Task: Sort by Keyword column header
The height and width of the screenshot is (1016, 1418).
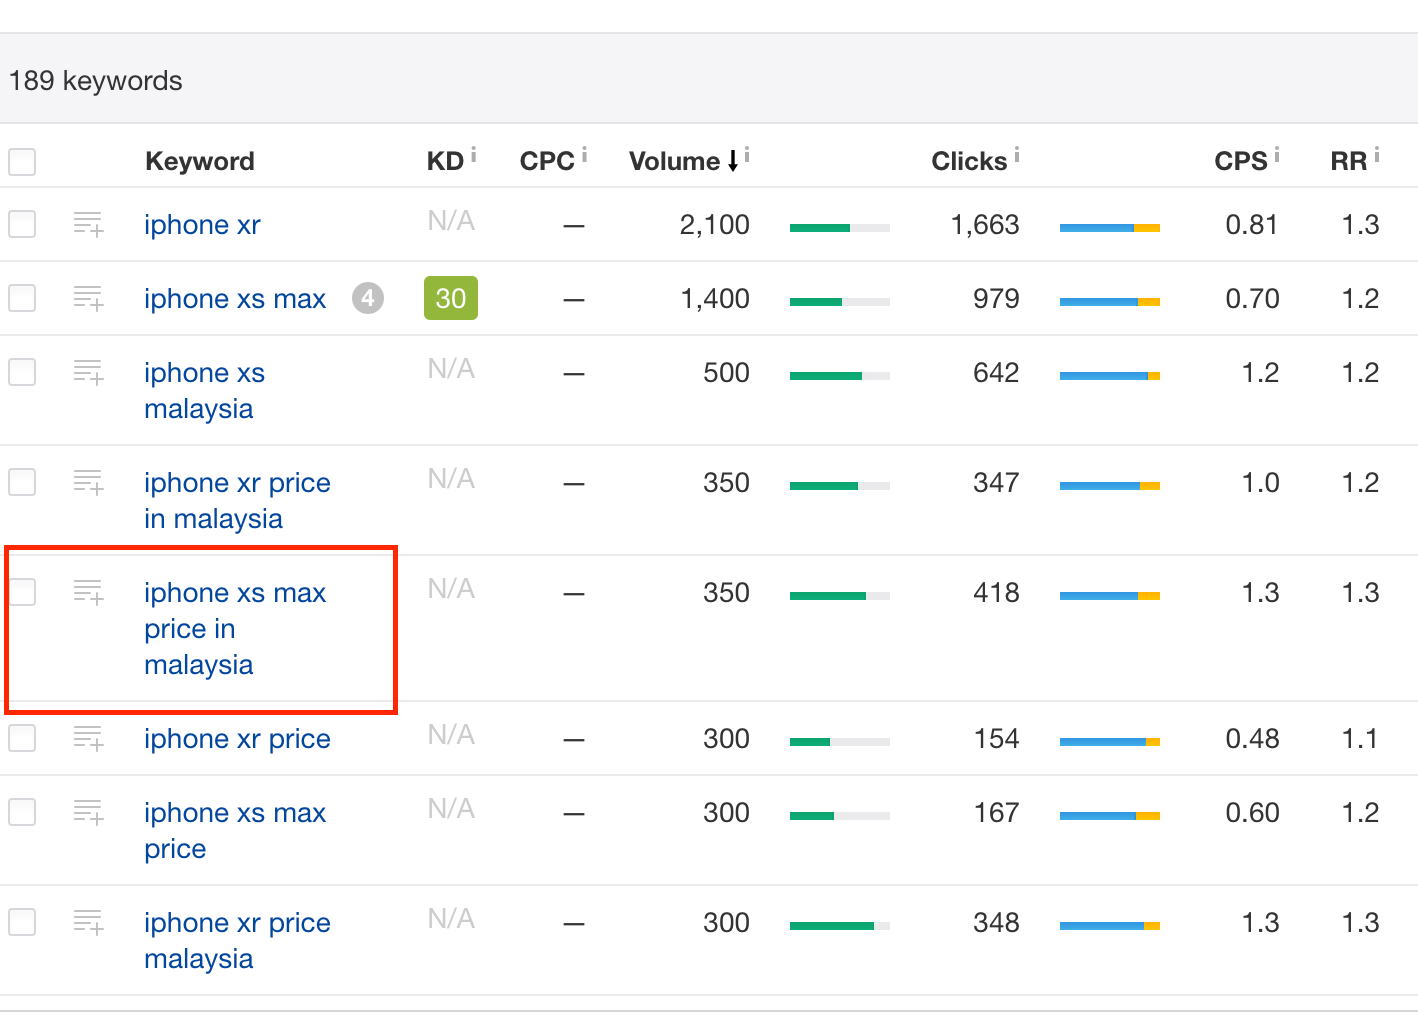Action: click(x=200, y=161)
